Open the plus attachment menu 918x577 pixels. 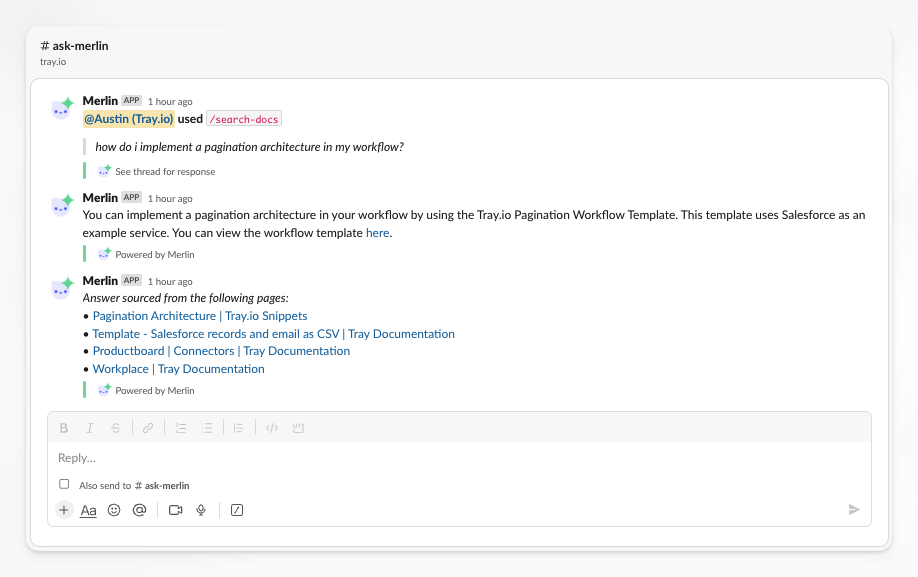64,510
